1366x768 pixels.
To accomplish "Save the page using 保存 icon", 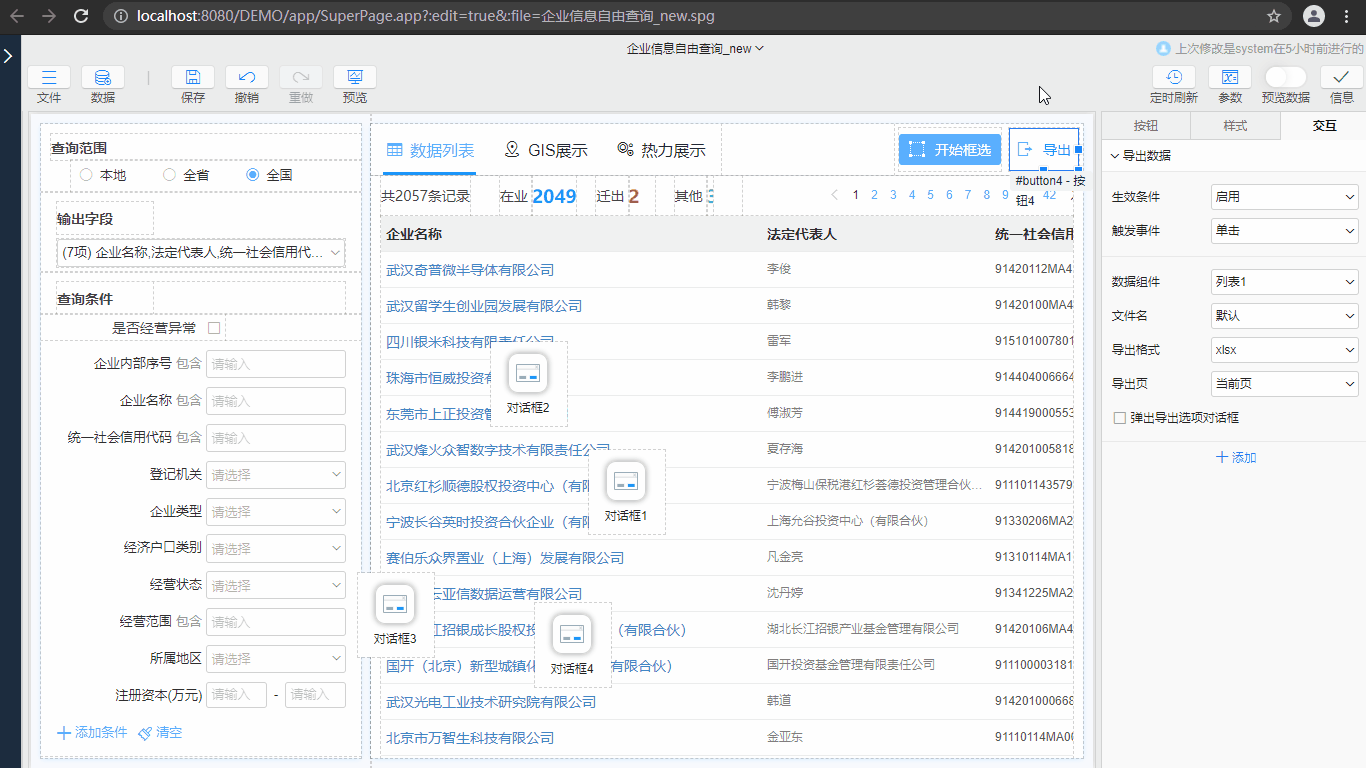I will [192, 76].
